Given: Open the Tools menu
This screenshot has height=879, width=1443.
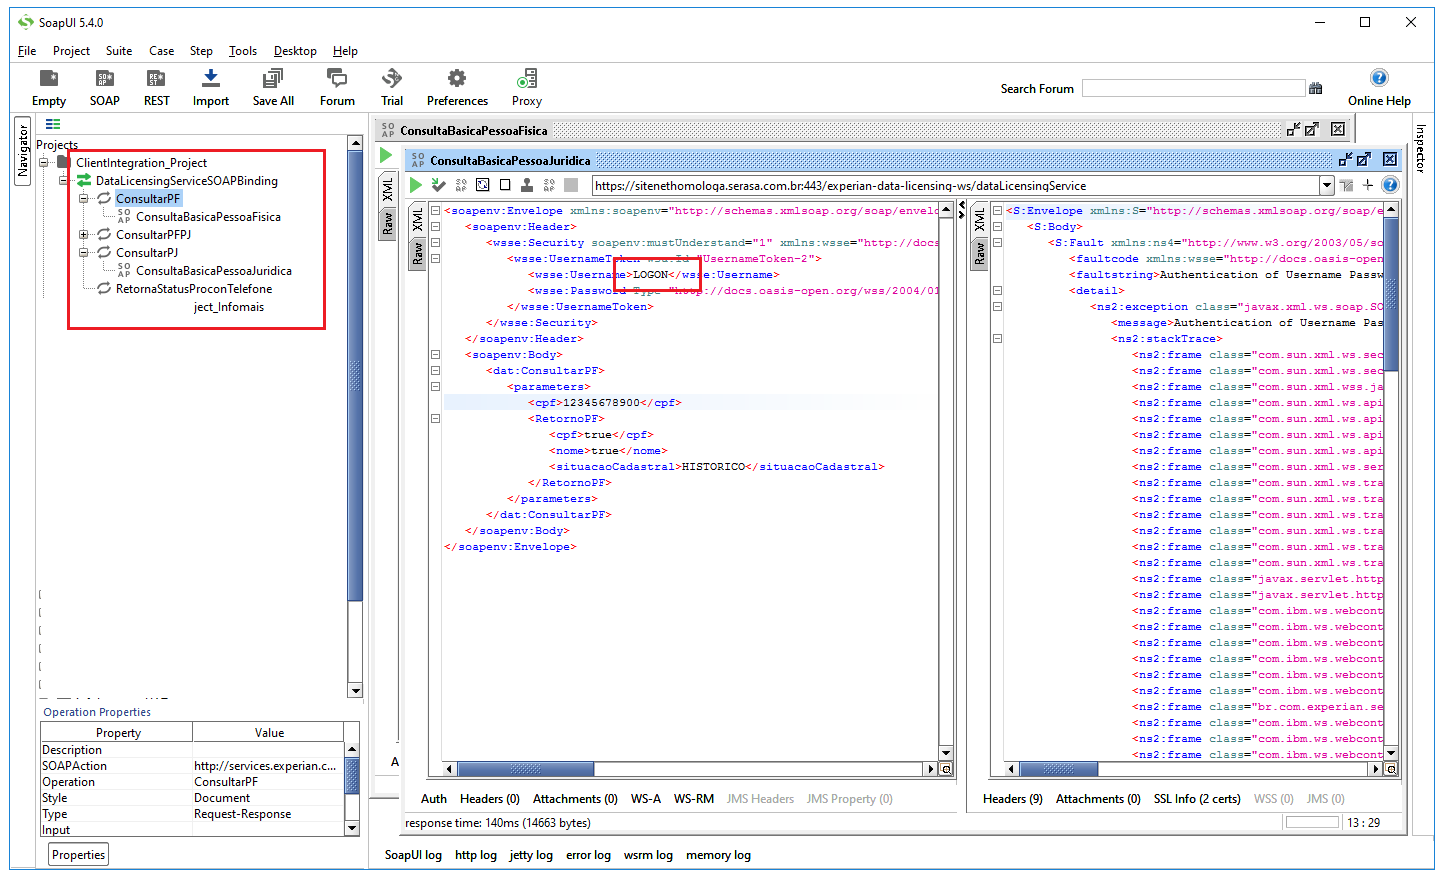Looking at the screenshot, I should (243, 51).
